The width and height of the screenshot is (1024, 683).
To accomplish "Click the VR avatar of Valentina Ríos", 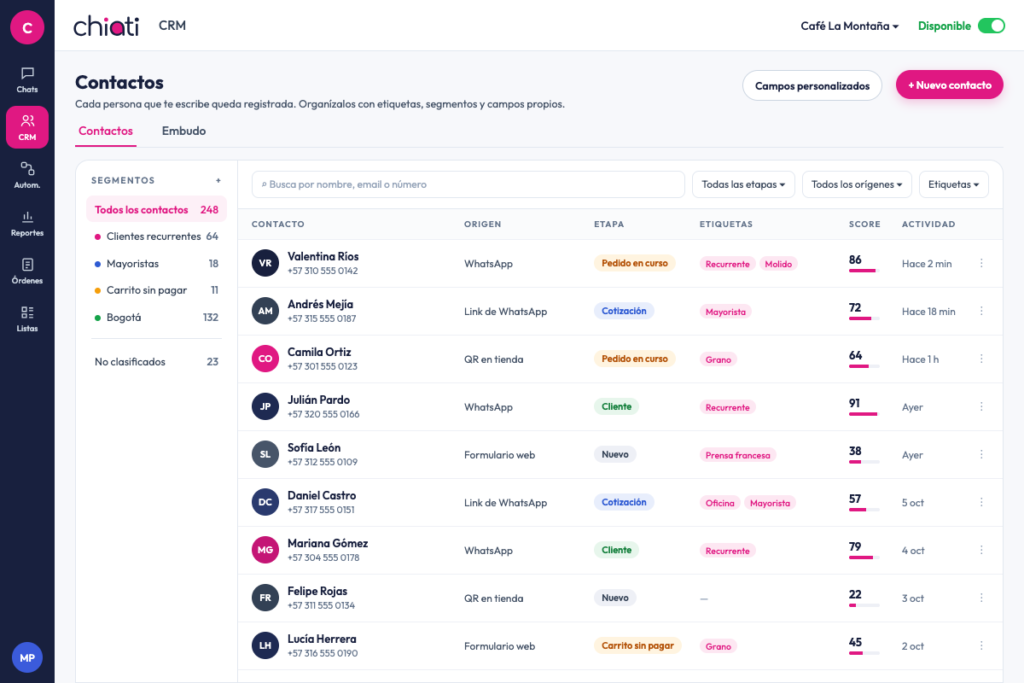I will [265, 263].
